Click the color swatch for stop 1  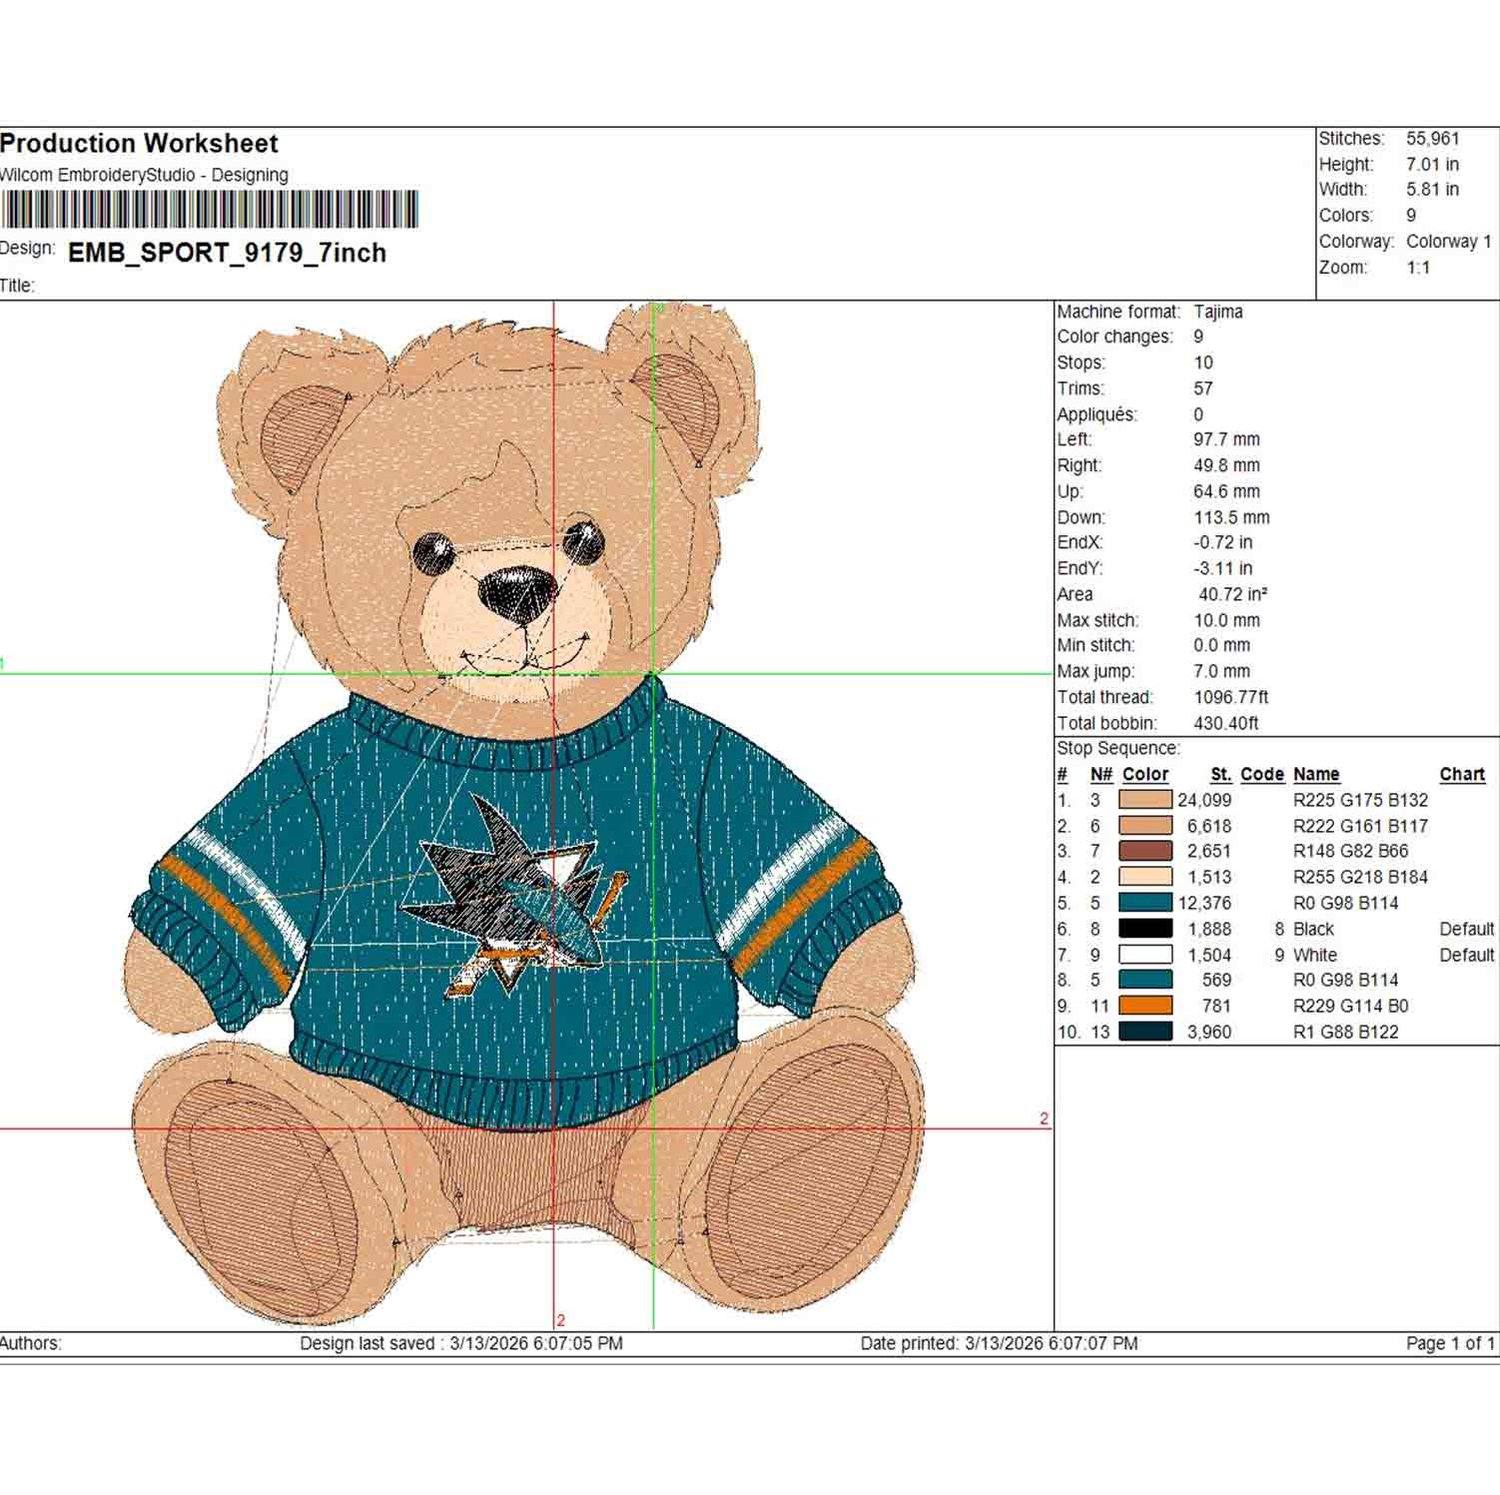(x=1145, y=800)
